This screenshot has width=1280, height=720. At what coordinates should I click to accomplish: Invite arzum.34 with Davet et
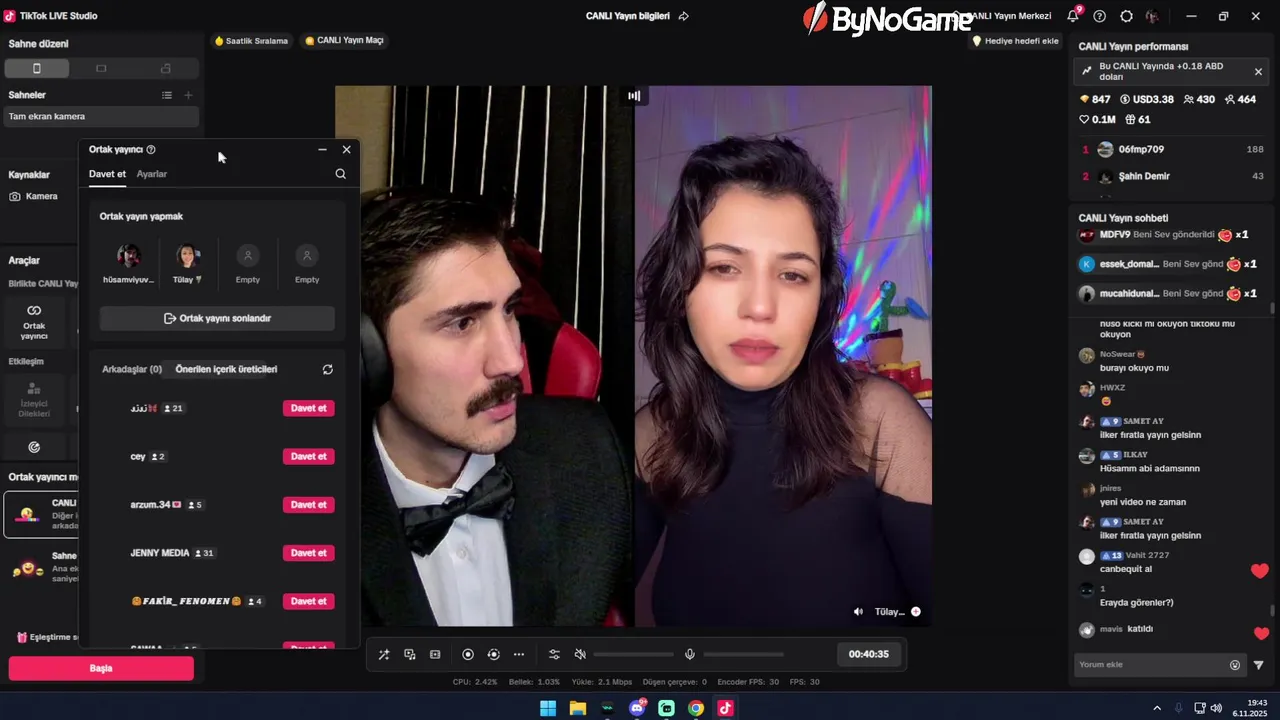tap(308, 505)
